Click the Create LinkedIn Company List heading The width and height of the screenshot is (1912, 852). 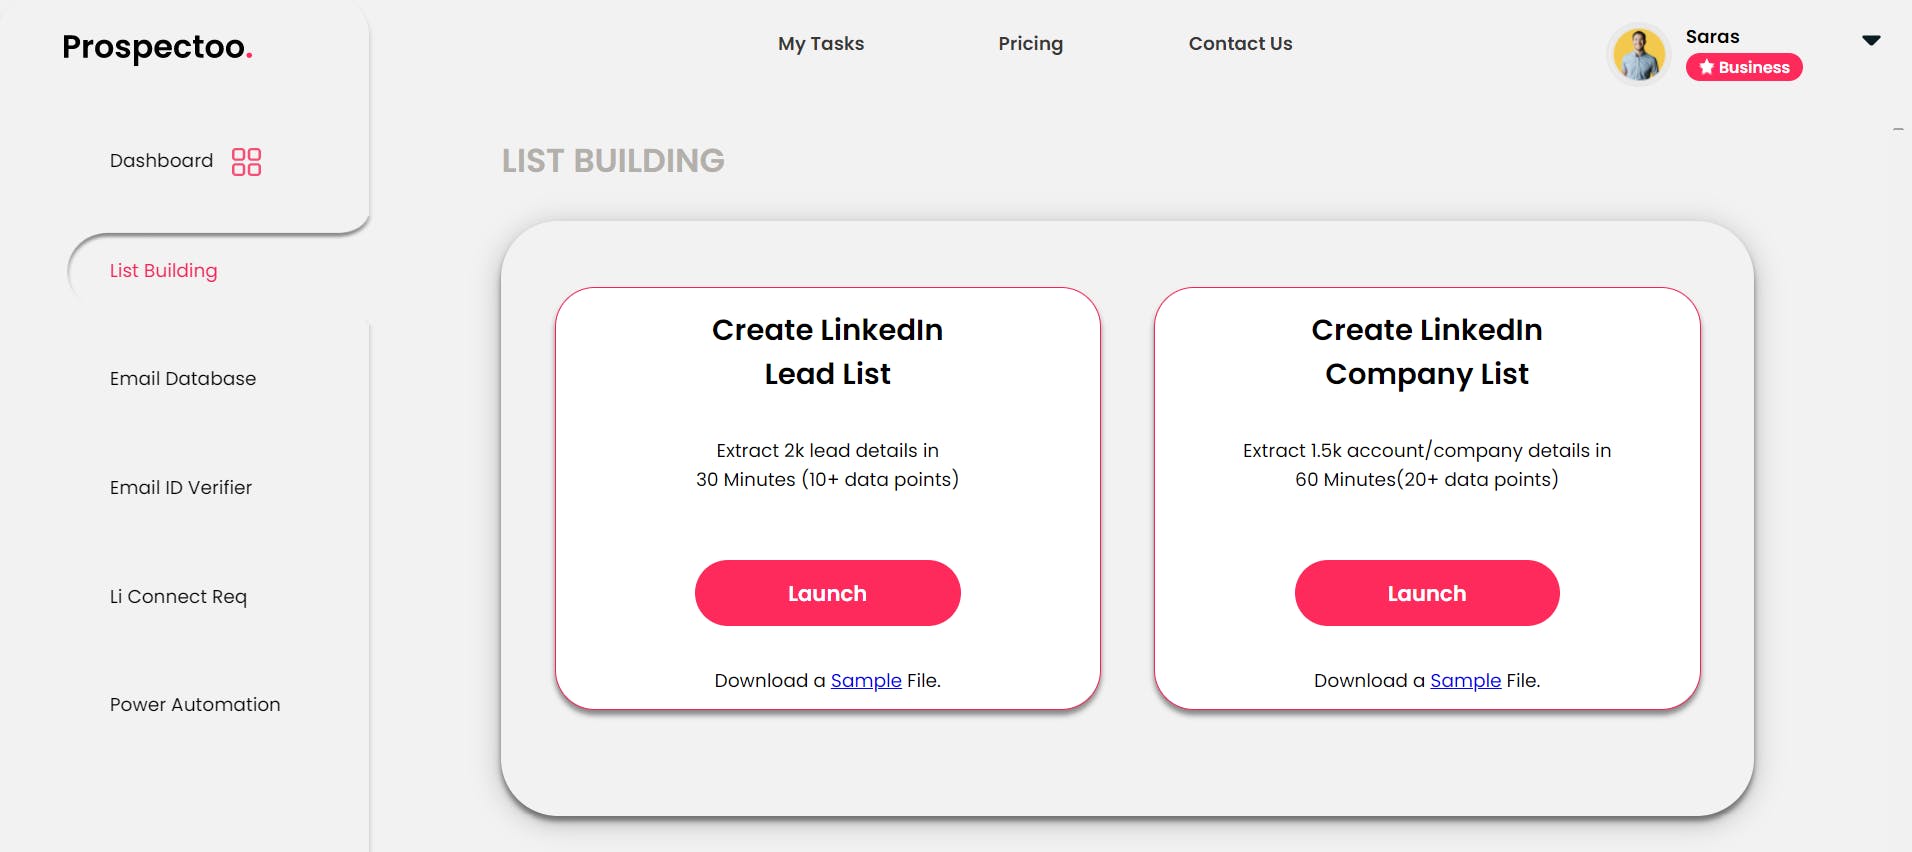pos(1427,352)
